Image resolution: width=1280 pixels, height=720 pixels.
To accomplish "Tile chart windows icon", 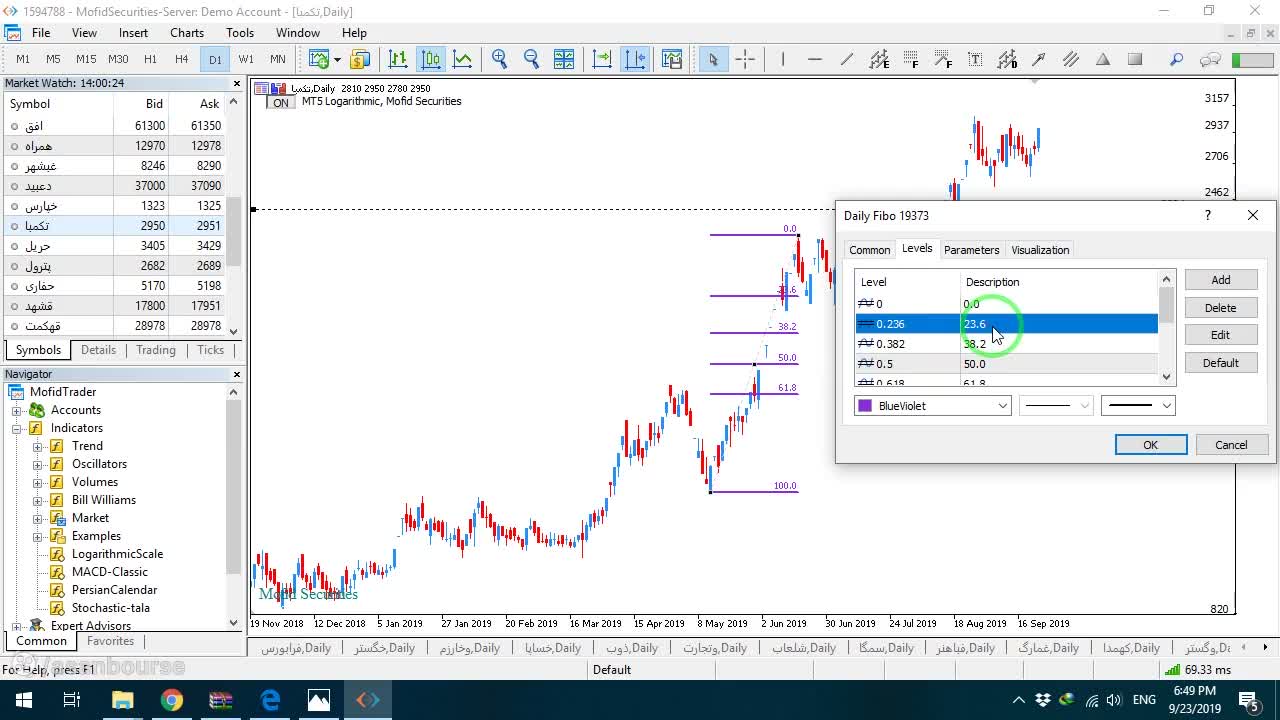I will (x=564, y=59).
